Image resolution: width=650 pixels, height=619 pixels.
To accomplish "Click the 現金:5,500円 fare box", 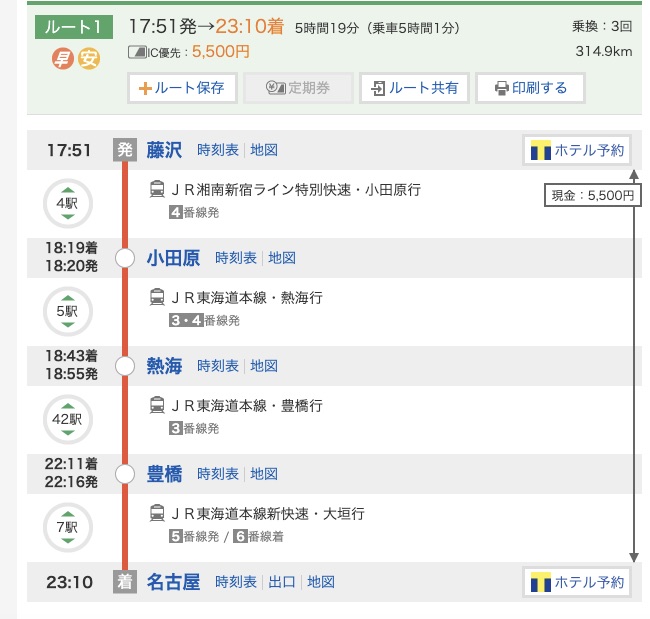I will [593, 195].
